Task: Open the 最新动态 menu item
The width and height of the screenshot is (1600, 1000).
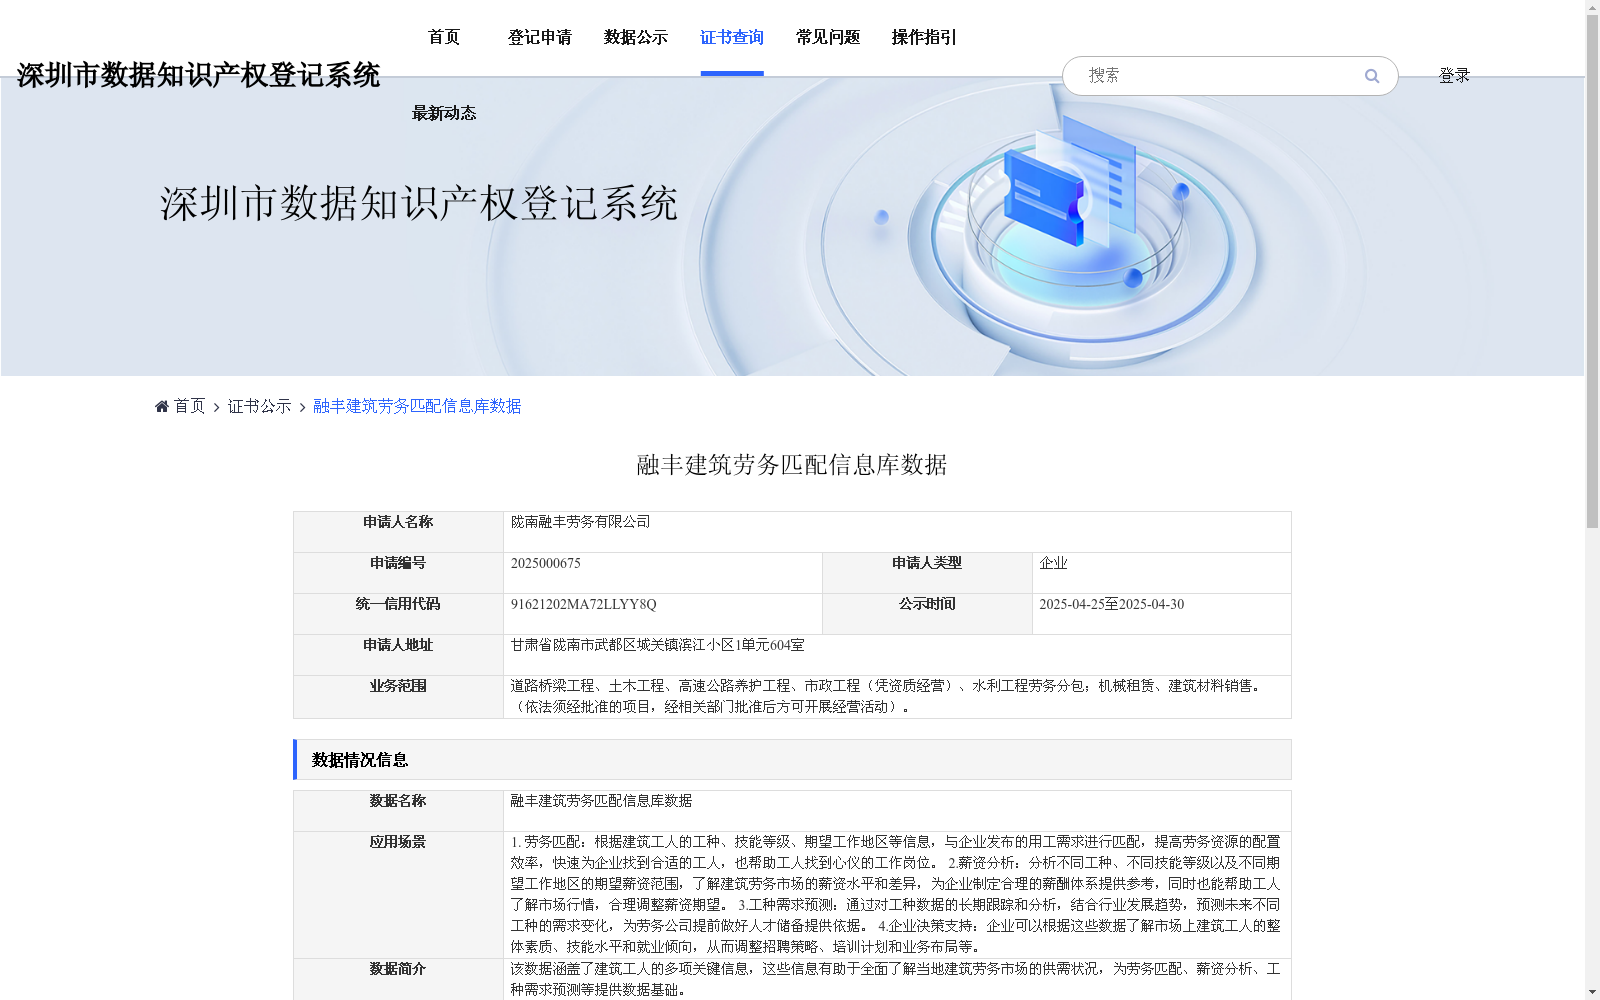Action: coord(444,113)
